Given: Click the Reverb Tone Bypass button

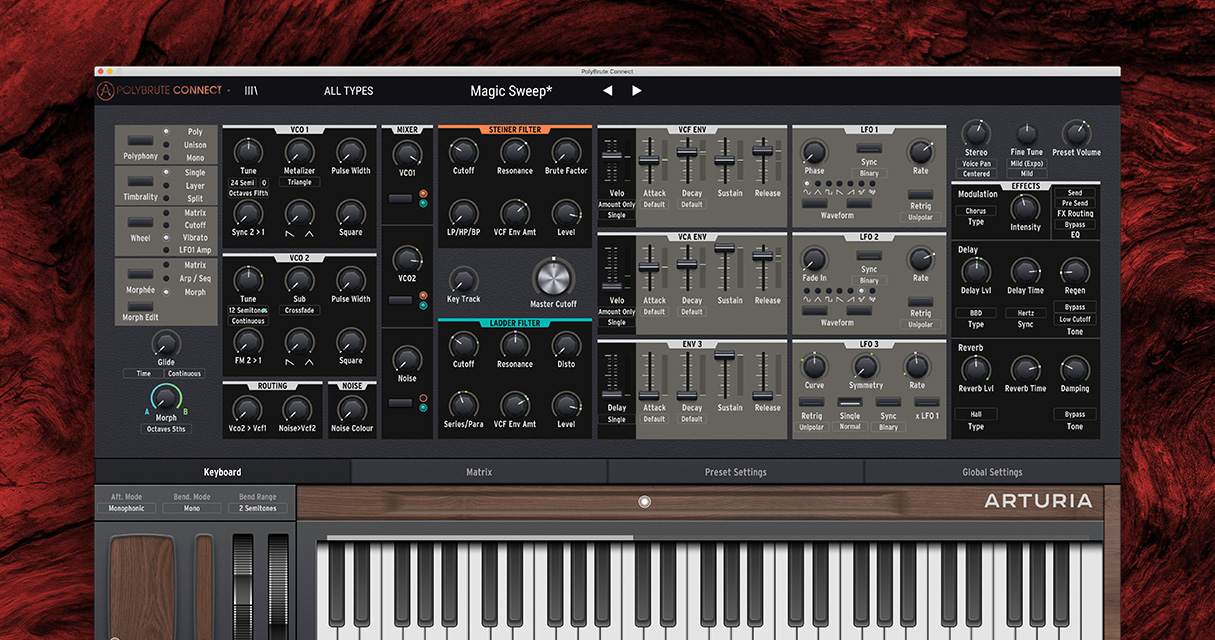Looking at the screenshot, I should tap(1075, 414).
